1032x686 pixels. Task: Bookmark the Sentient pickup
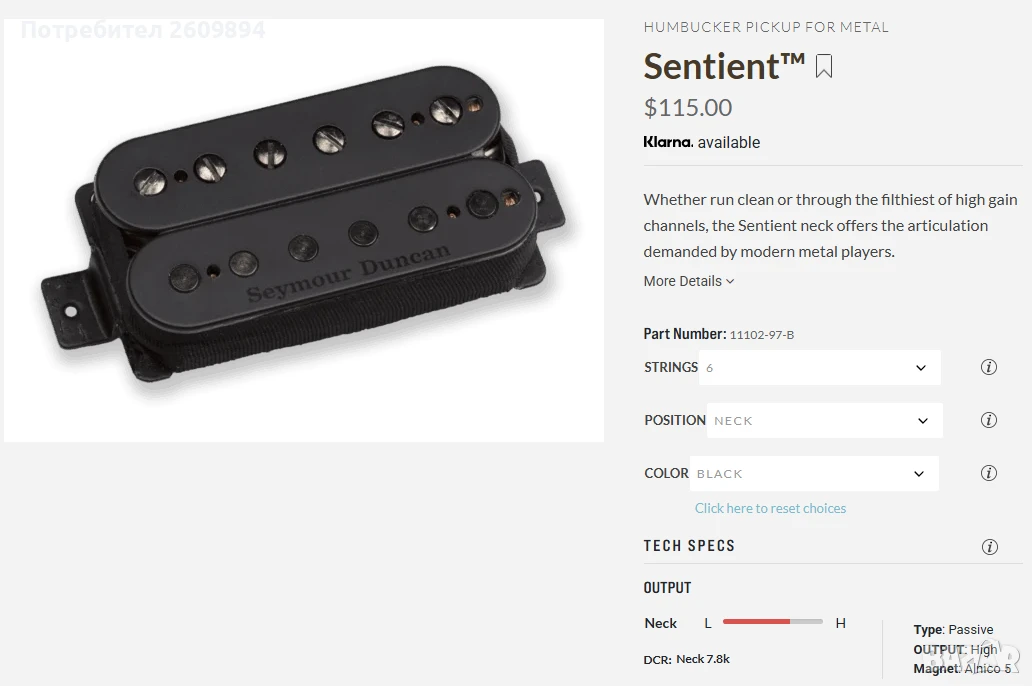pyautogui.click(x=823, y=66)
